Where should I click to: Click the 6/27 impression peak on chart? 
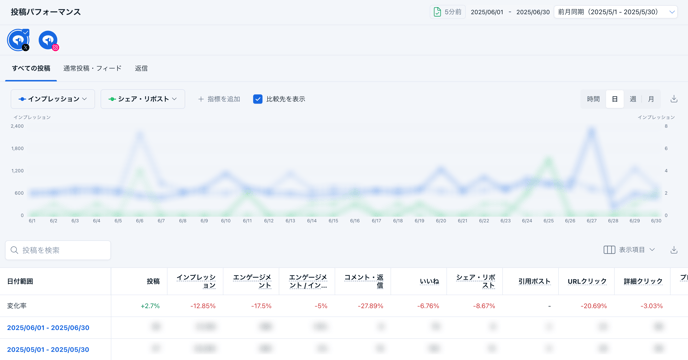click(591, 130)
